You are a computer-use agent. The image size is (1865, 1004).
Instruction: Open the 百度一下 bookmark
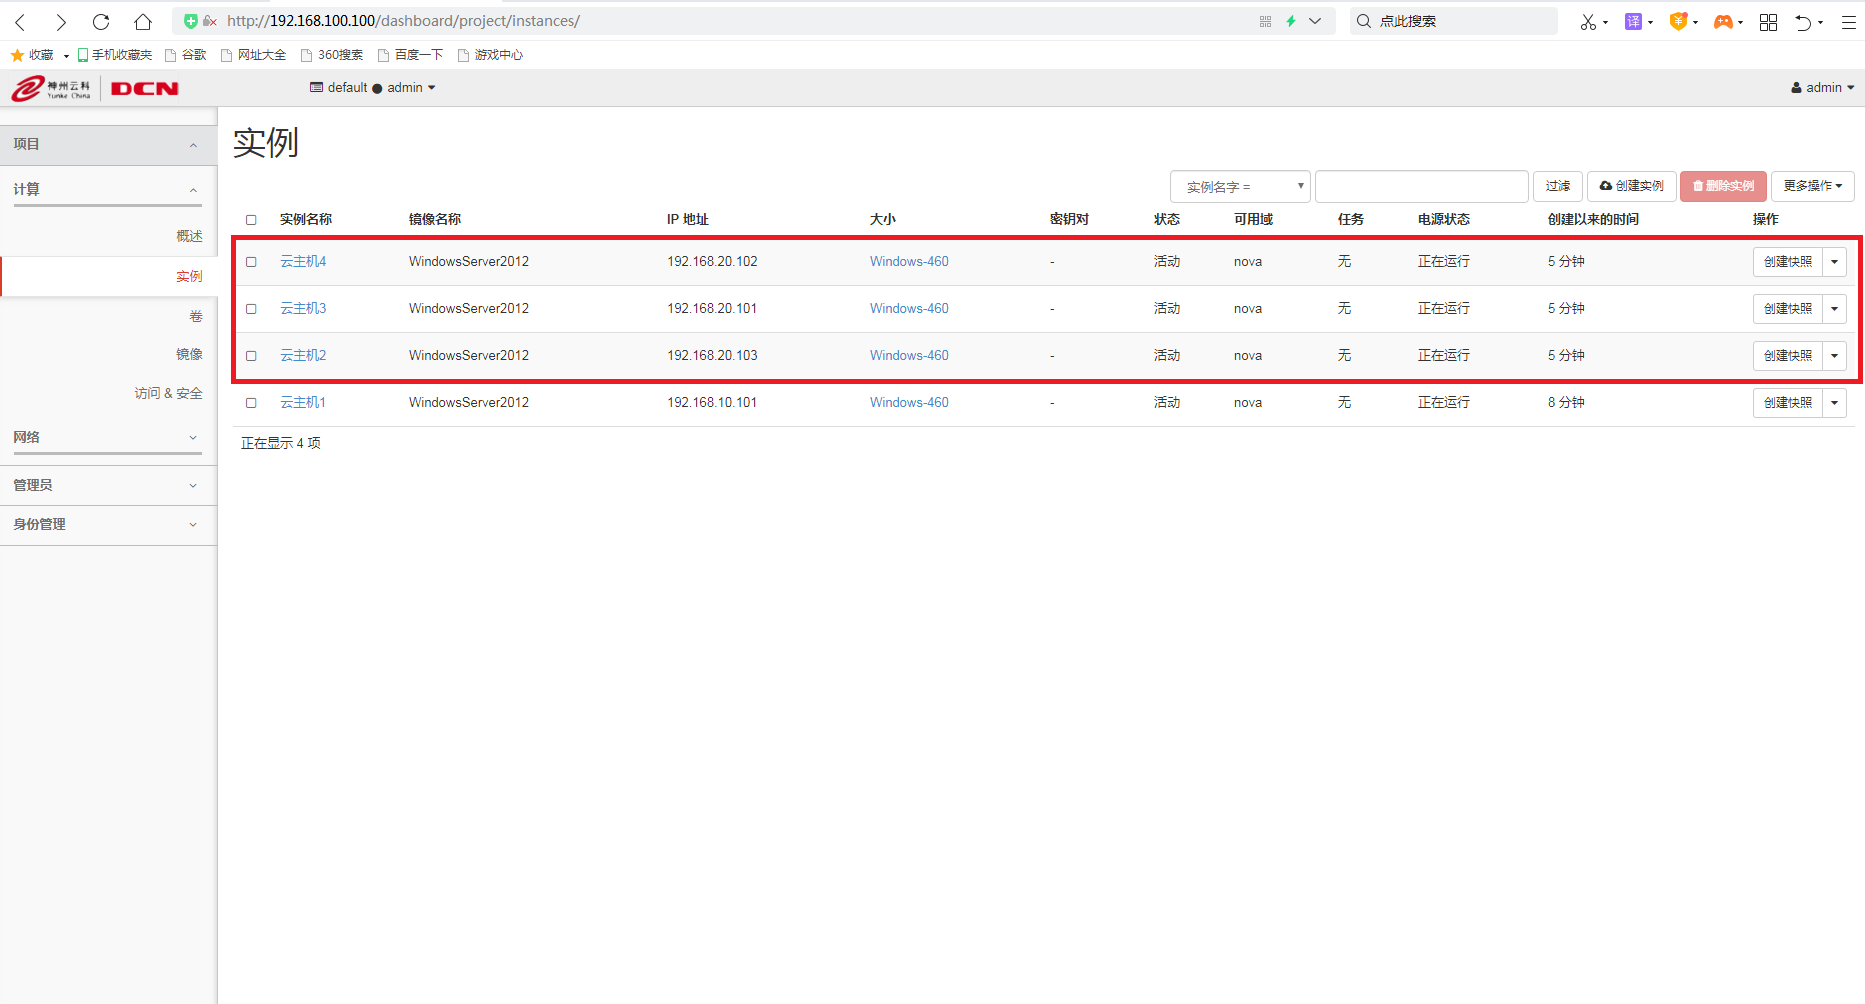[x=410, y=55]
